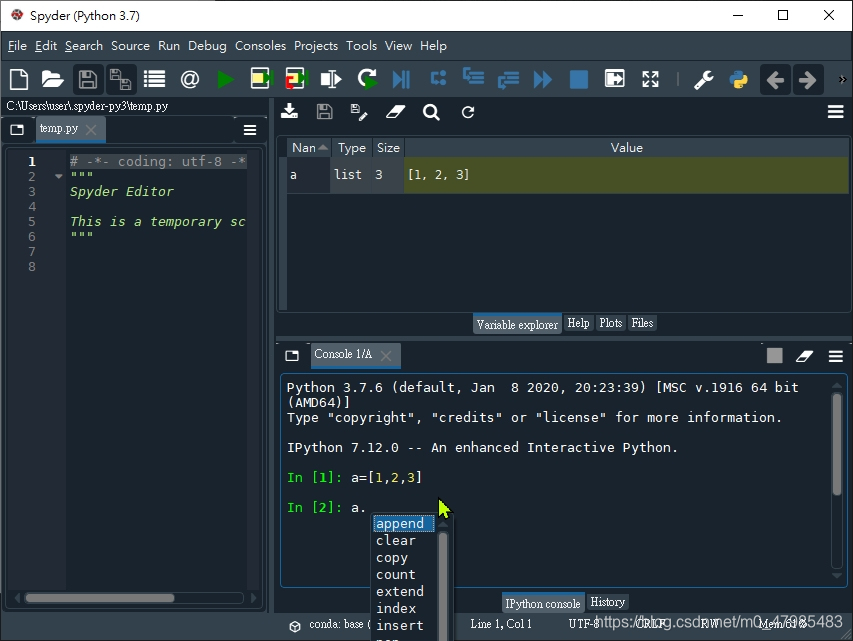The height and width of the screenshot is (641, 853).
Task: Search variables with the magnifier icon
Action: 431,112
